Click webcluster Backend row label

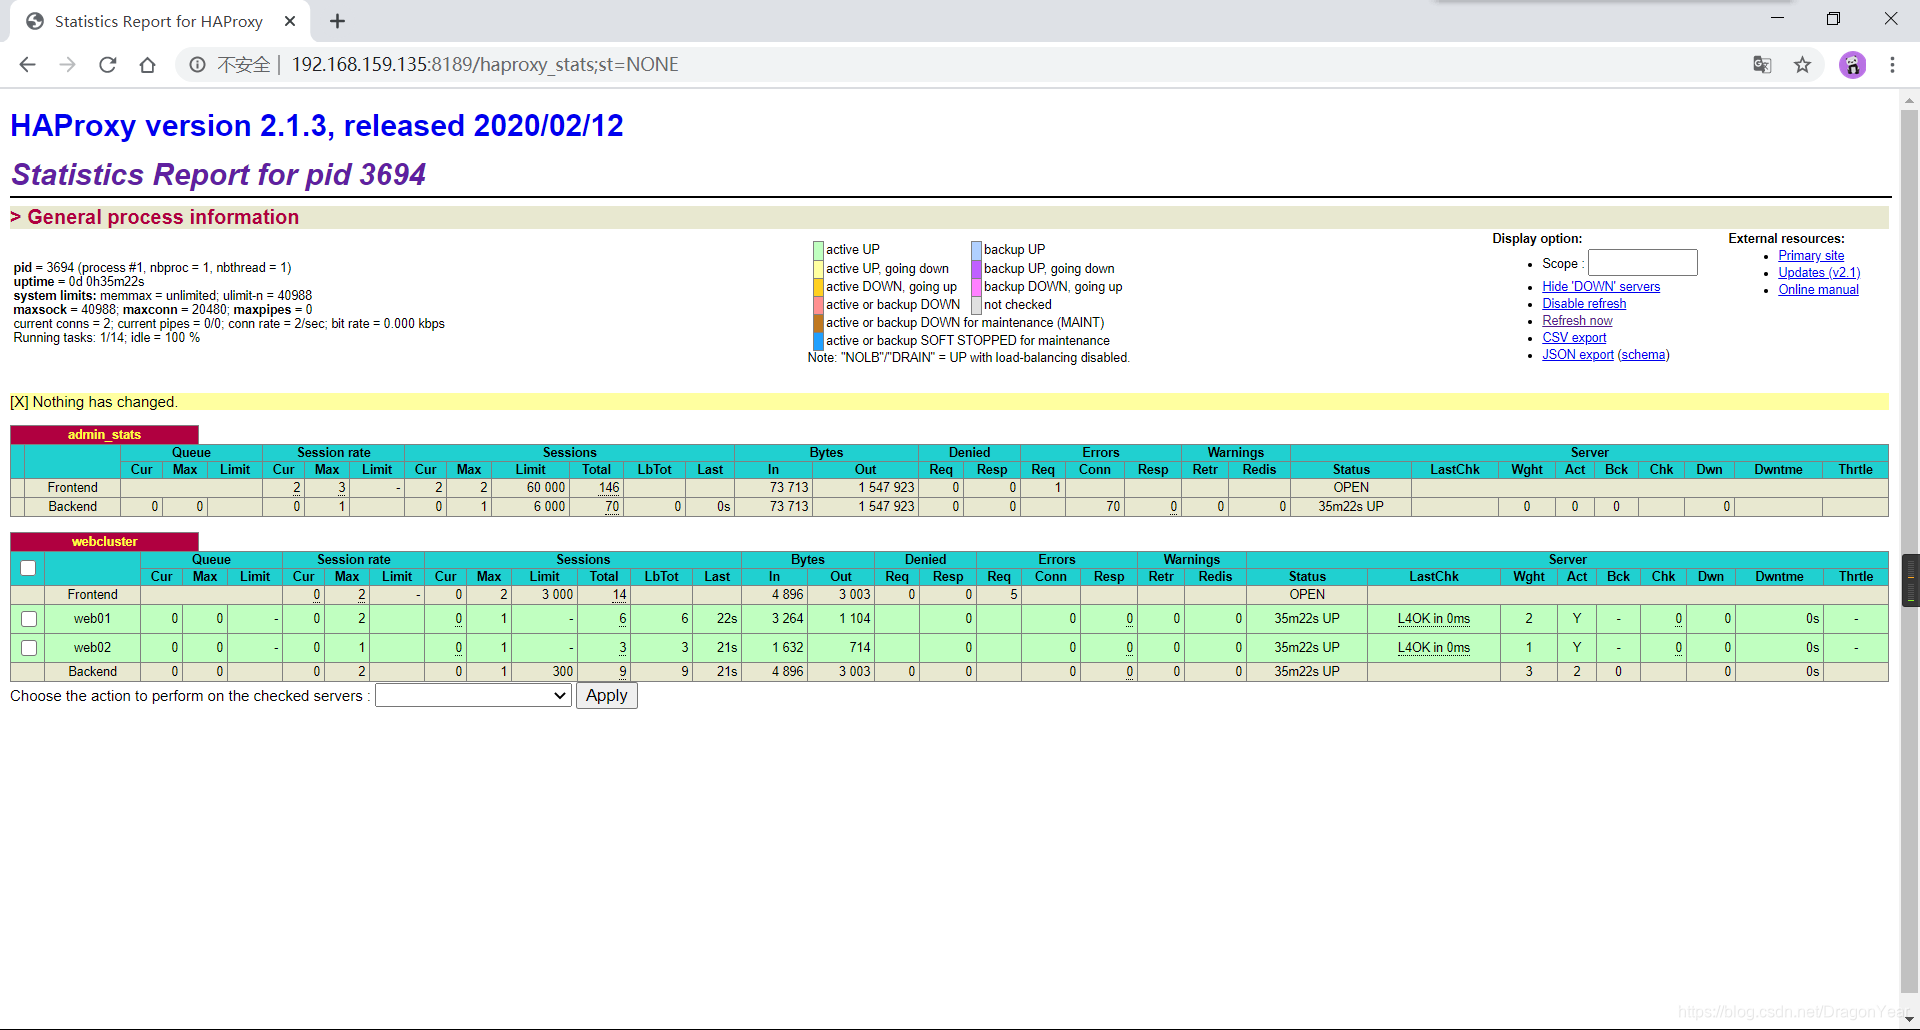(92, 672)
